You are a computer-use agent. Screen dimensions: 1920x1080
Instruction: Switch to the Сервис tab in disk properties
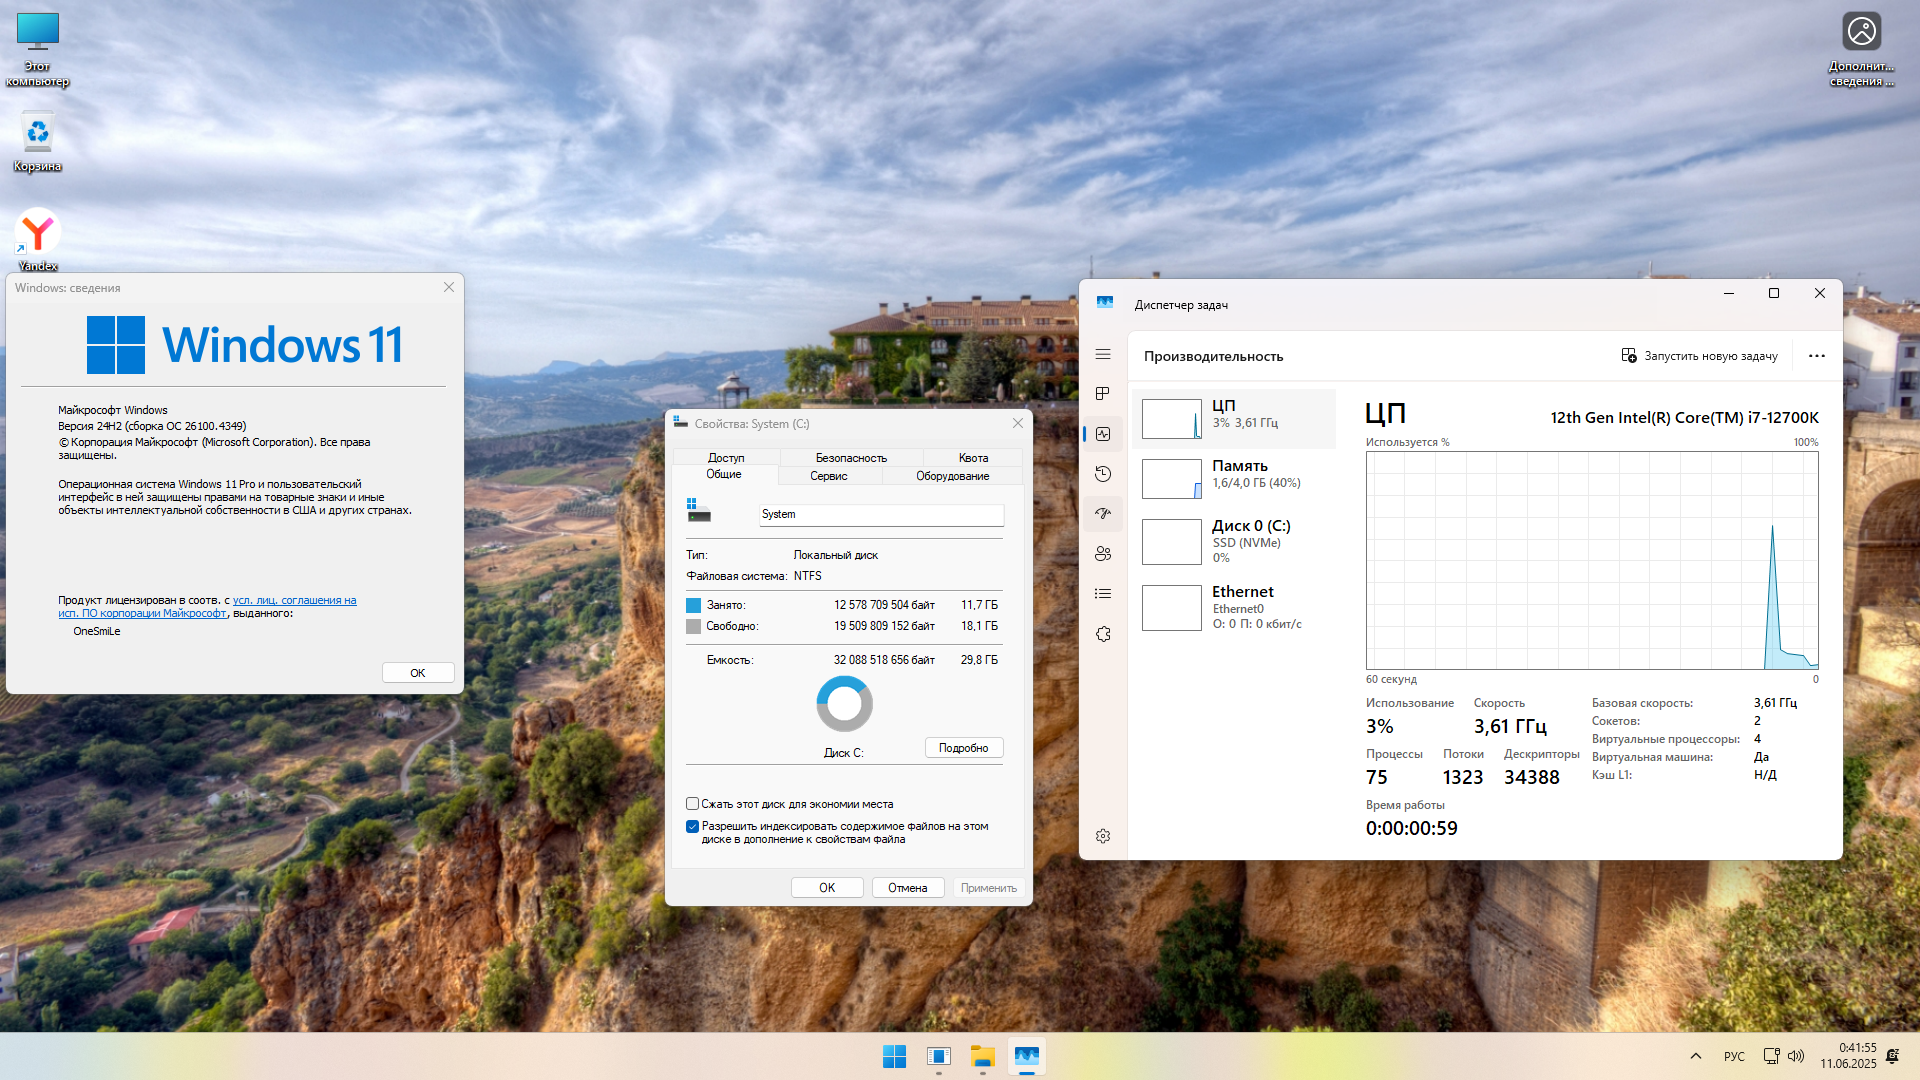pos(828,476)
